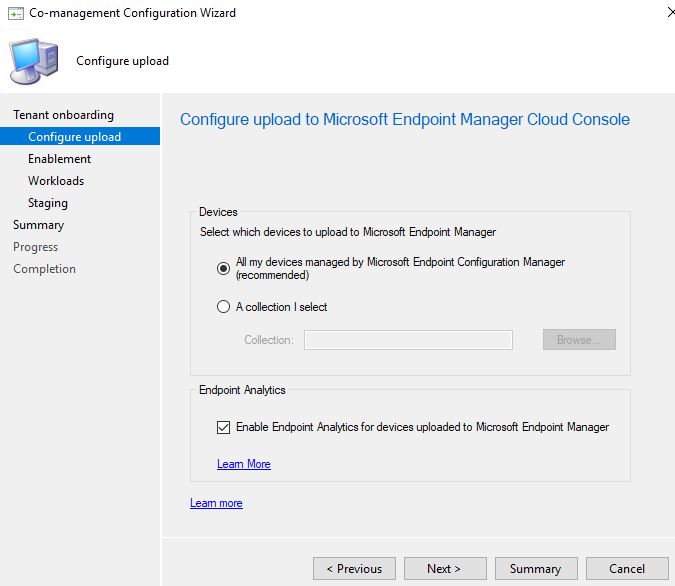
Task: Advance with the Next button
Action: tap(445, 569)
